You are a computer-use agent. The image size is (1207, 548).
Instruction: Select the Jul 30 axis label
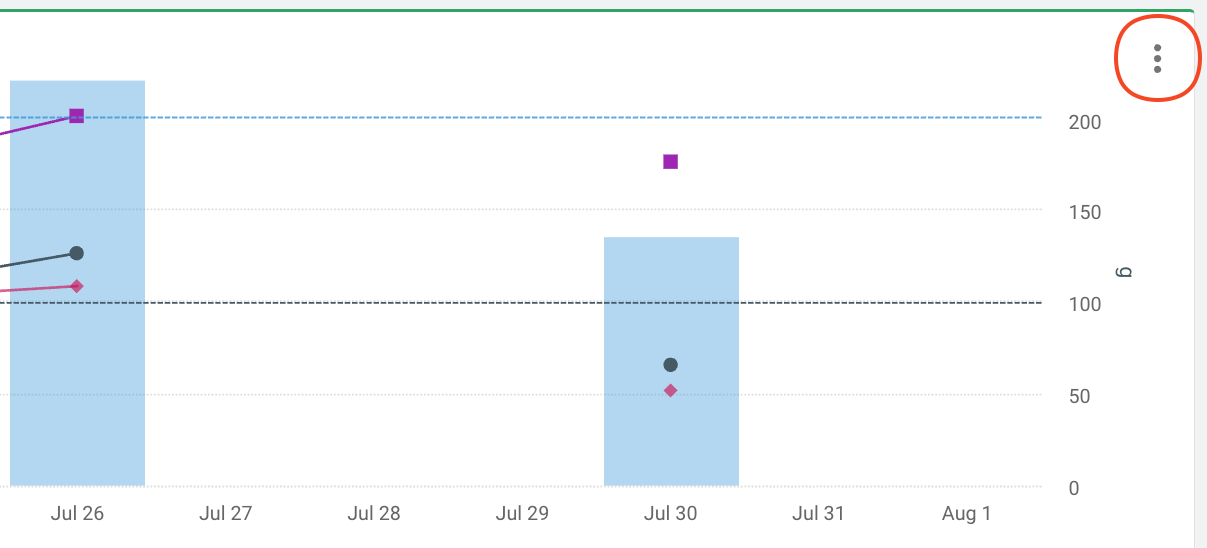tap(671, 514)
